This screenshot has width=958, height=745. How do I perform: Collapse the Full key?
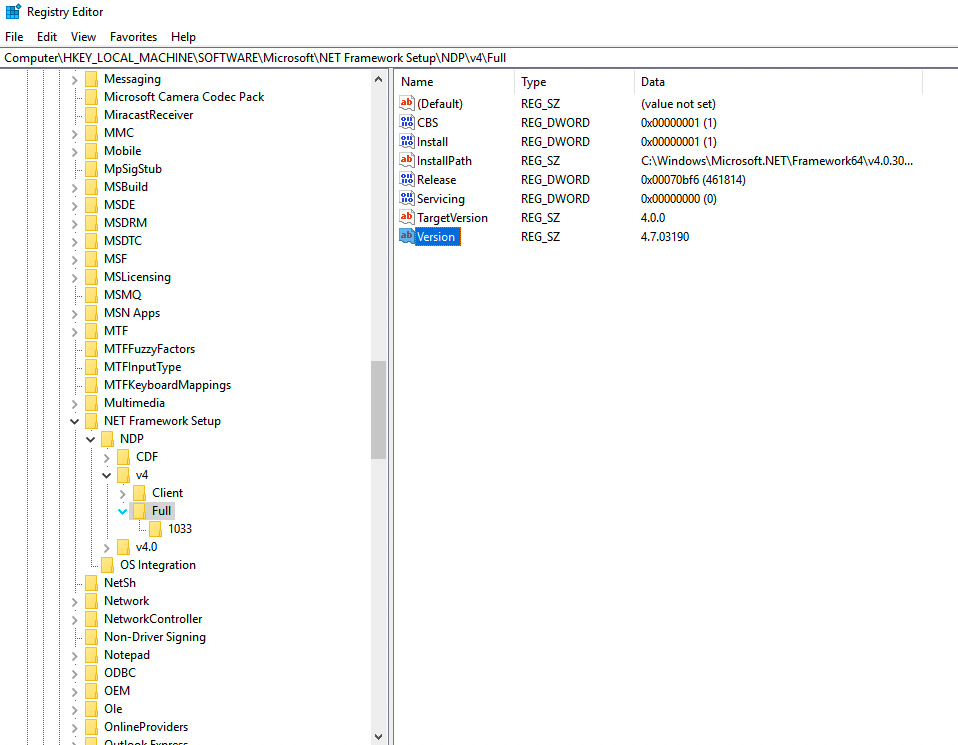tap(122, 512)
